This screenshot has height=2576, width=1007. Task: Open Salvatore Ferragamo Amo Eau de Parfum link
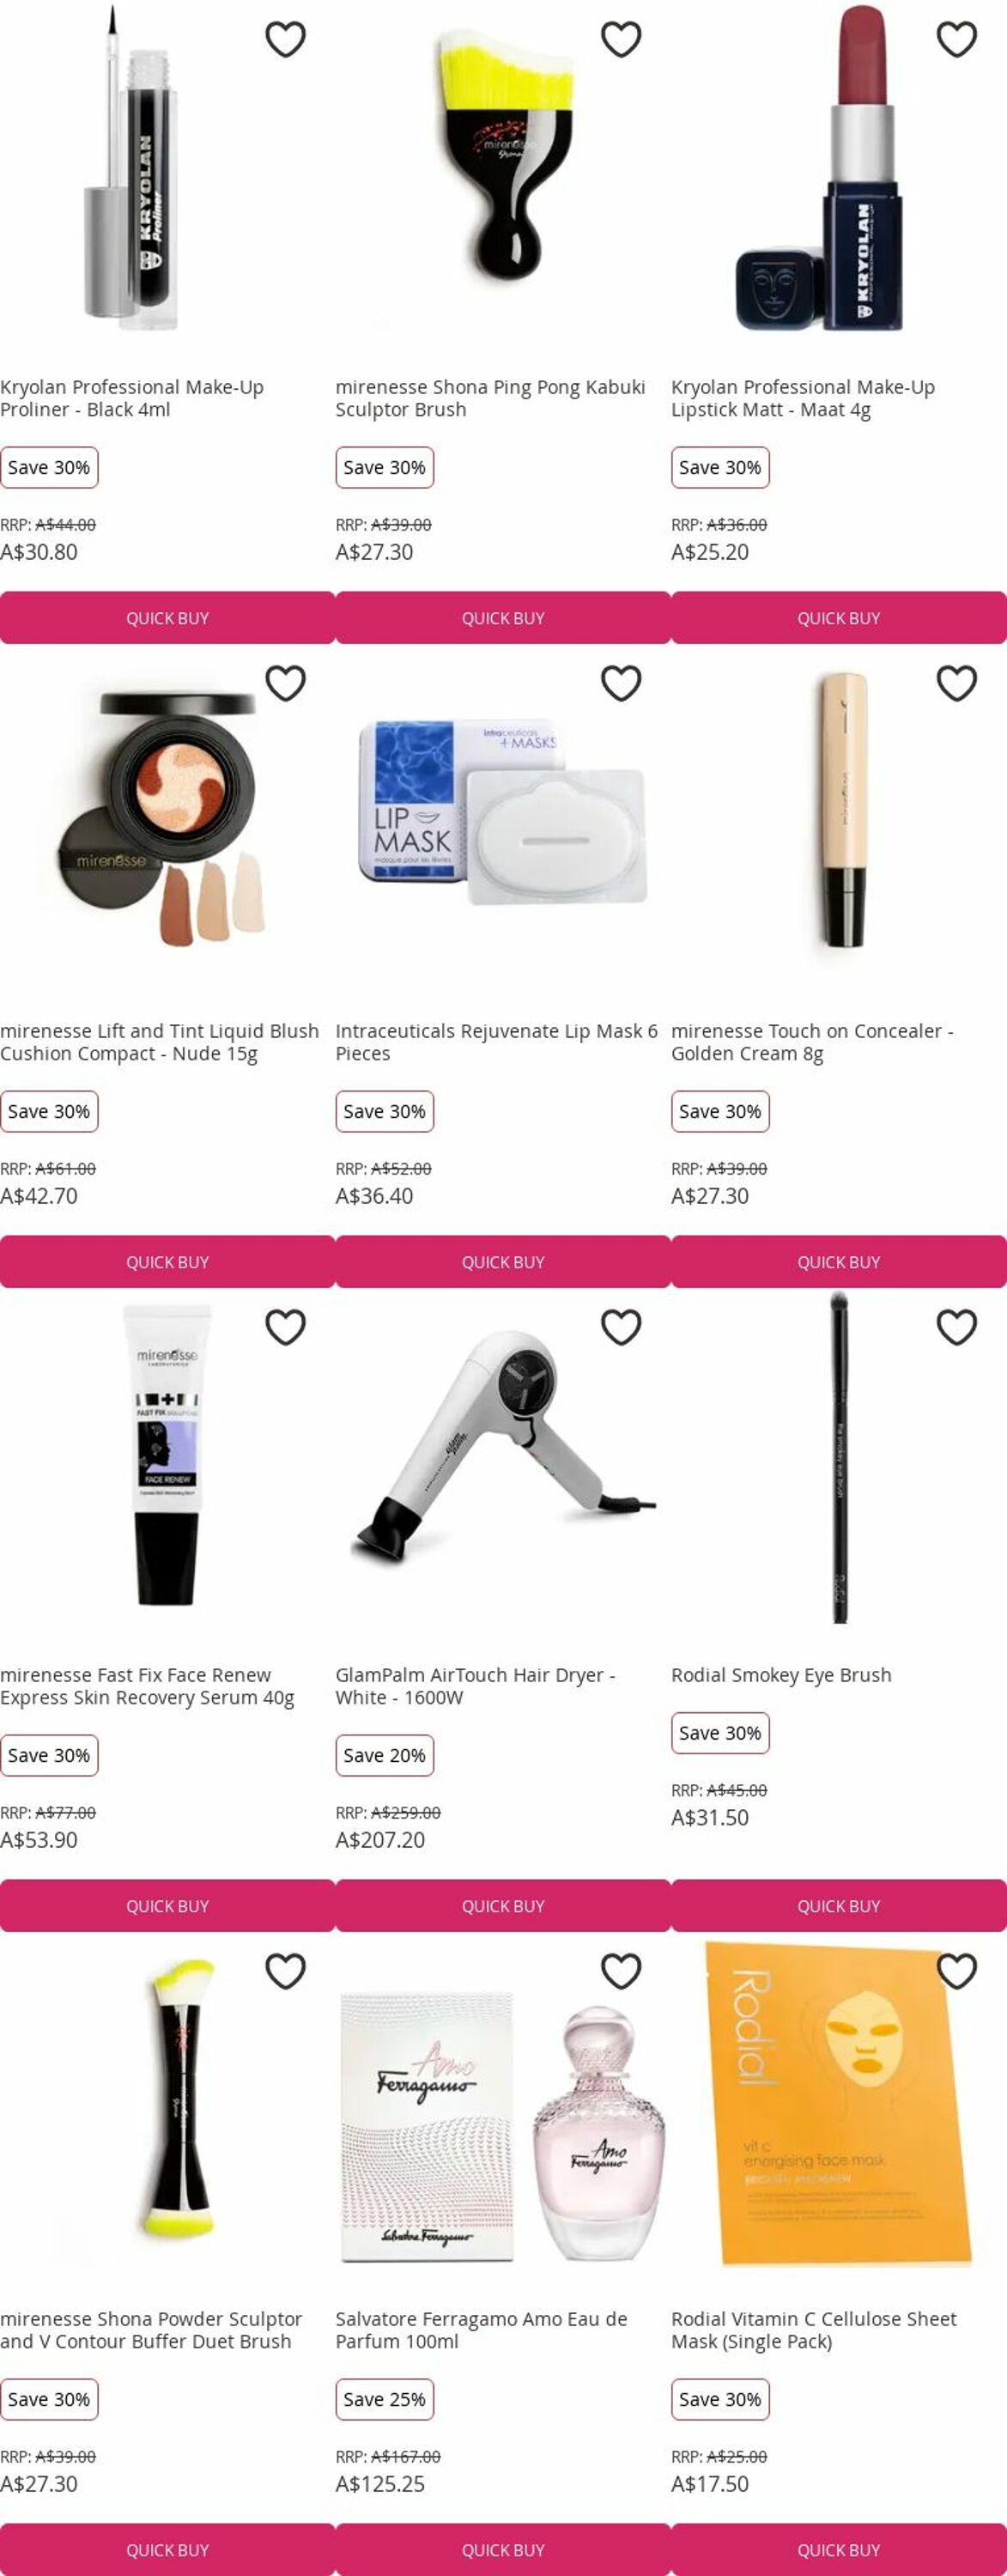pos(482,2330)
